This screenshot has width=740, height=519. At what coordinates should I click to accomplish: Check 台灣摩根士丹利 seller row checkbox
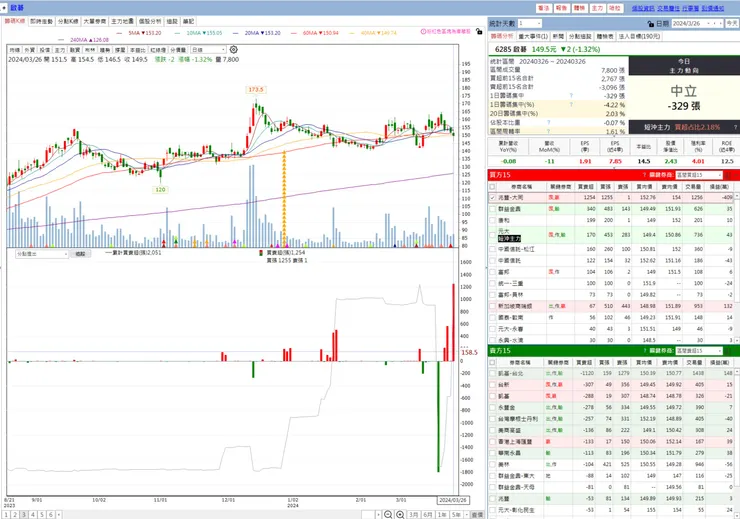pos(493,419)
